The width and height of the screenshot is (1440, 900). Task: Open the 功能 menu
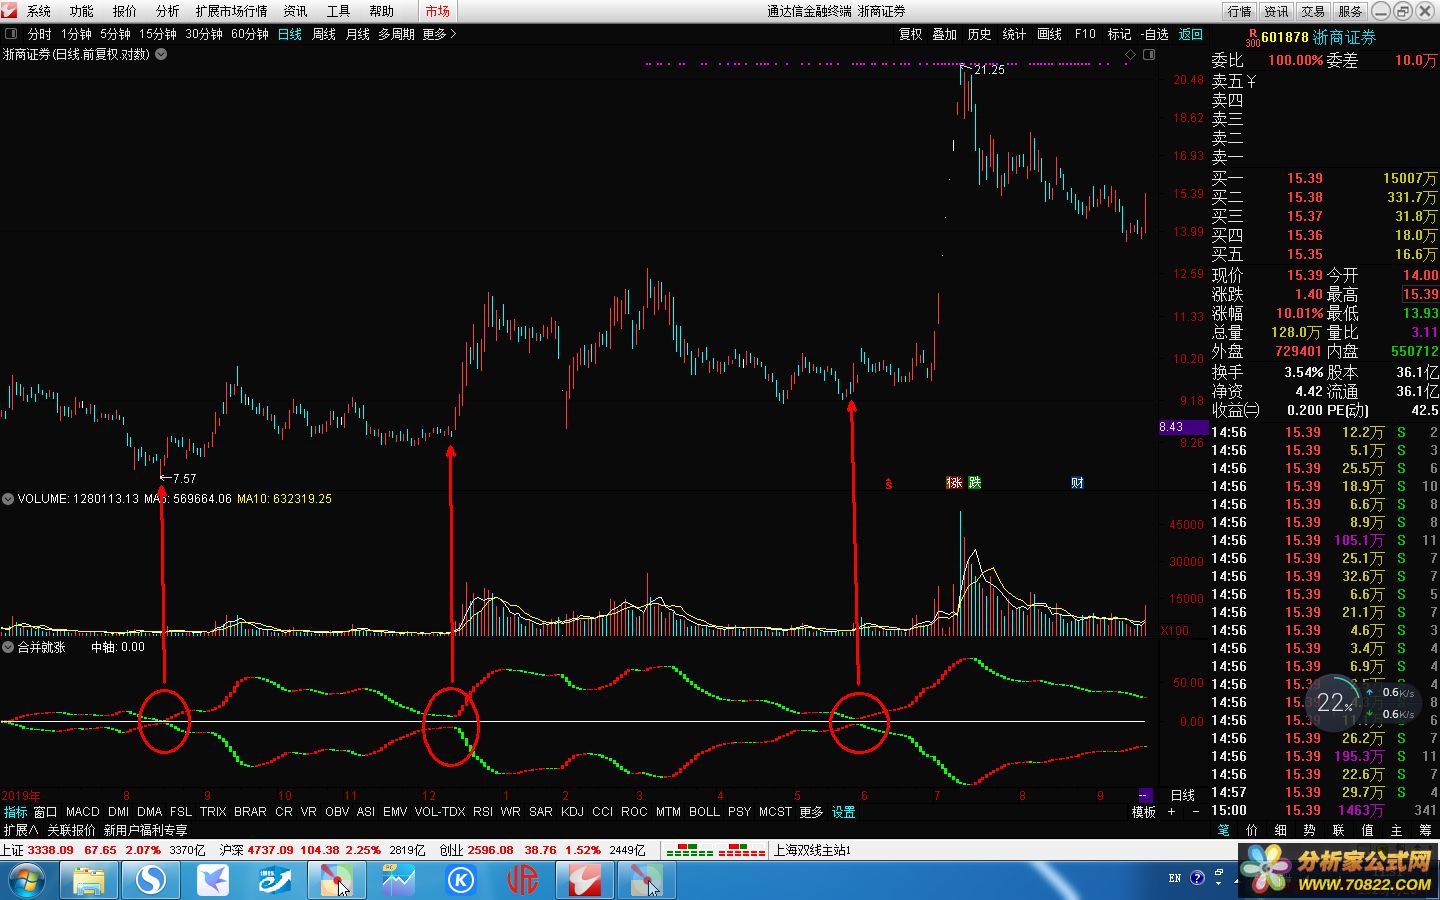coord(82,11)
